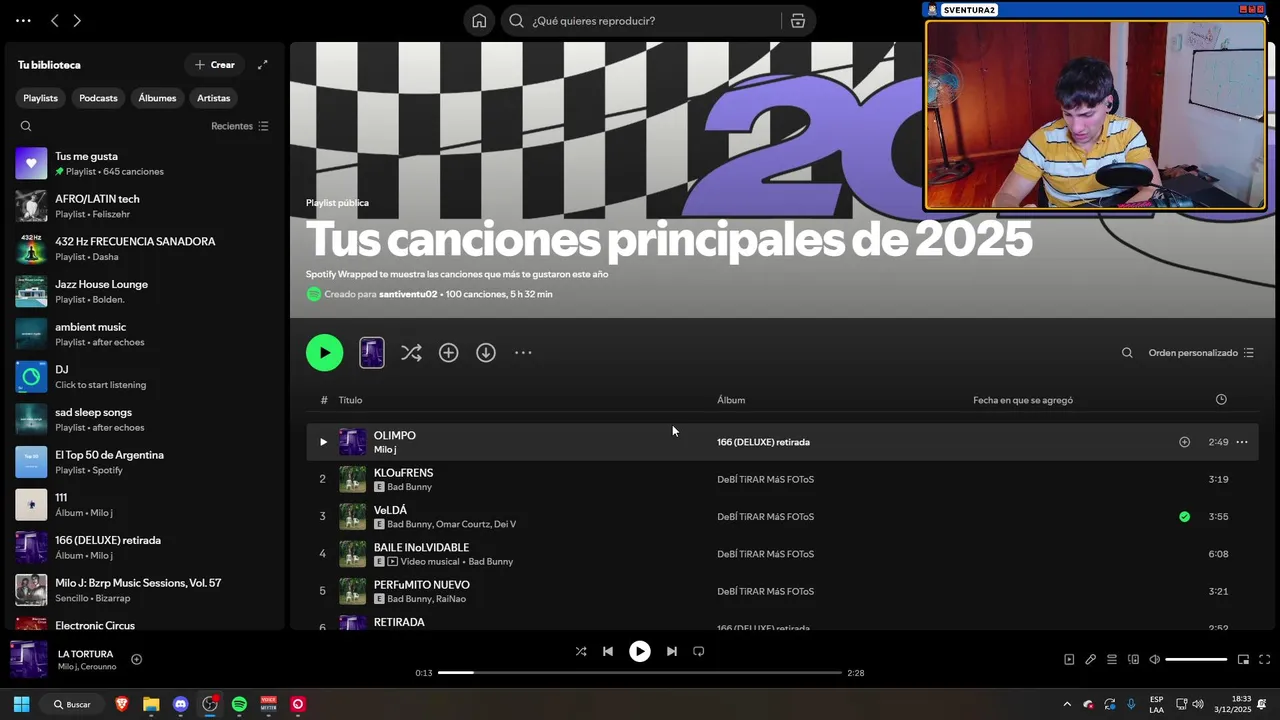Open the album 111 in library
Image resolution: width=1280 pixels, height=720 pixels.
coord(145,505)
